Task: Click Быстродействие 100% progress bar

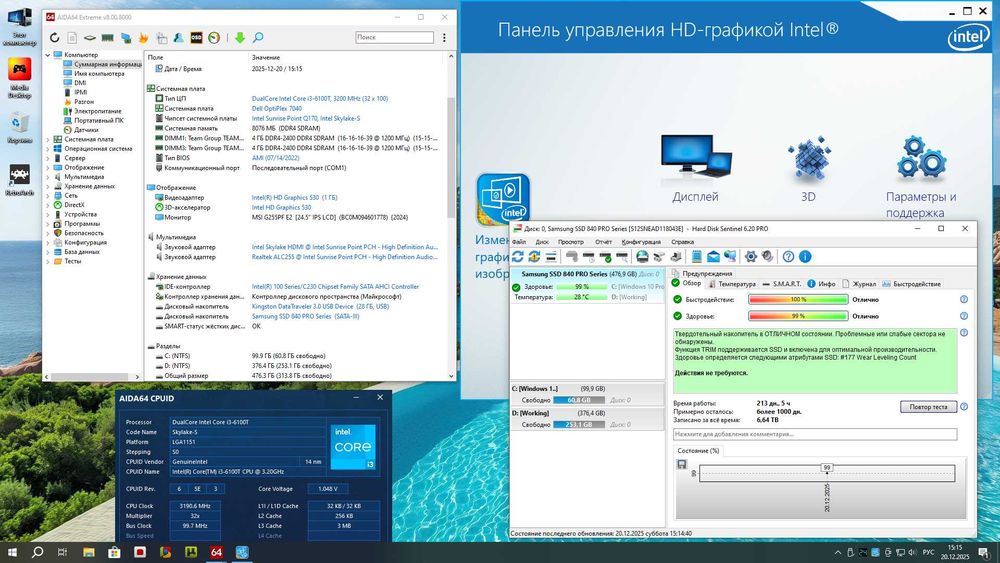Action: [x=798, y=299]
